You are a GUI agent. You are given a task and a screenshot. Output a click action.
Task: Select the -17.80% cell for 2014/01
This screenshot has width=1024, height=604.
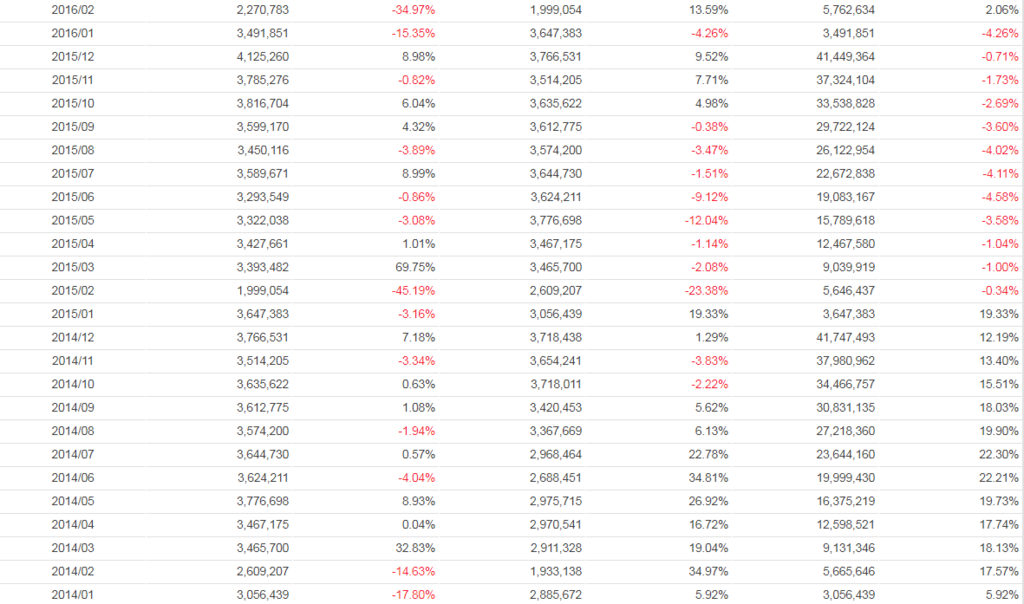click(414, 594)
